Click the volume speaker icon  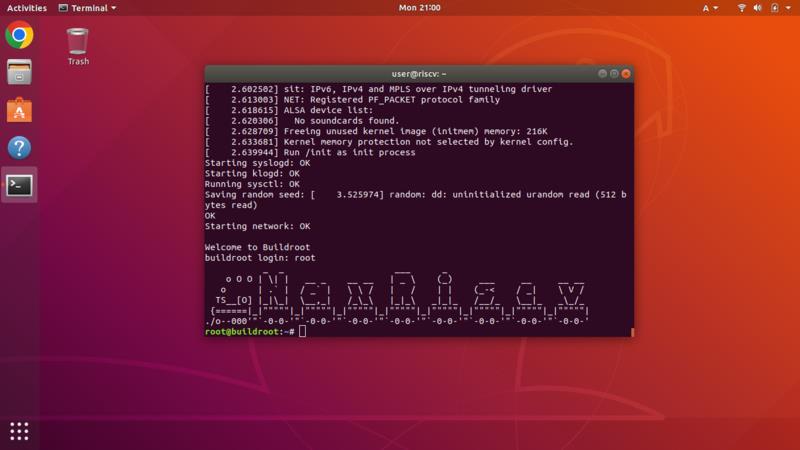click(758, 8)
